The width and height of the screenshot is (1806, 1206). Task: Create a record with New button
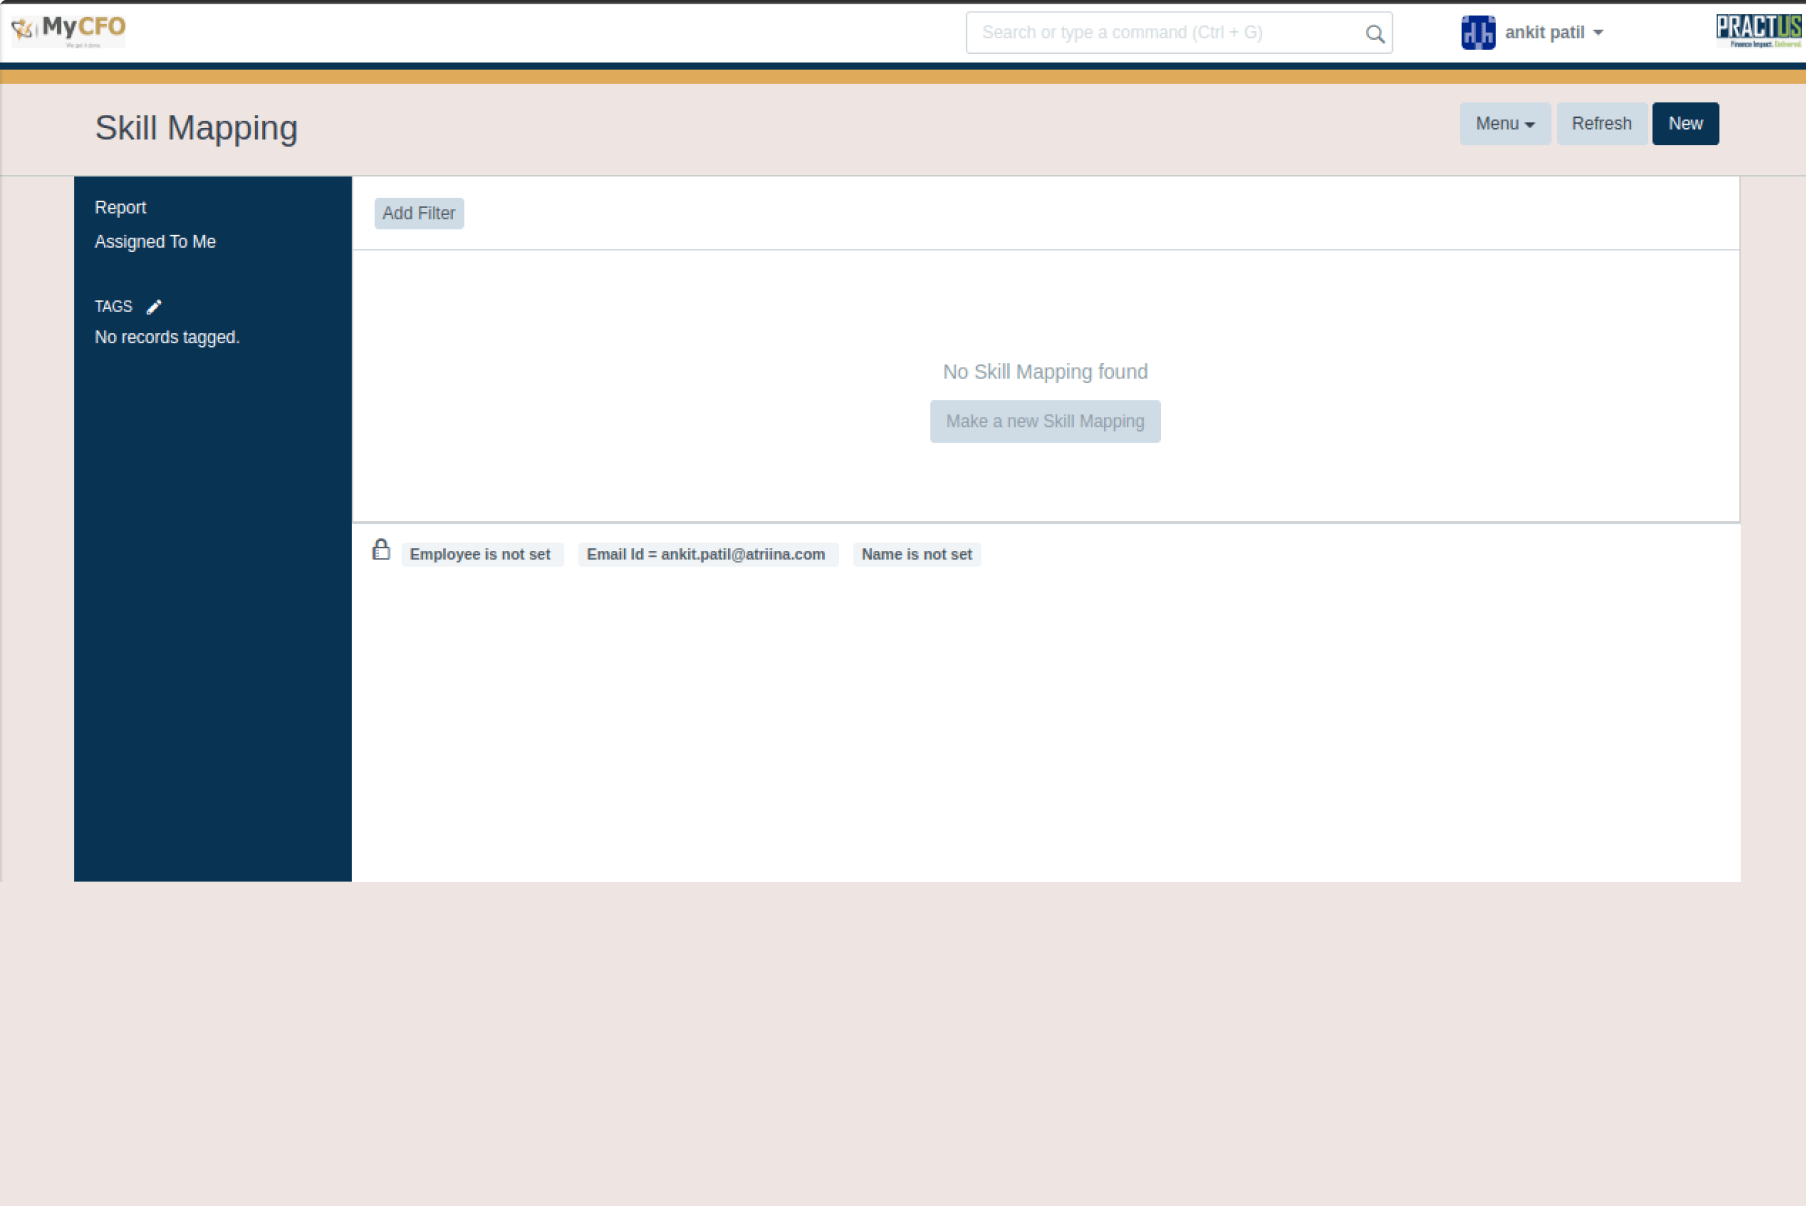1684,124
